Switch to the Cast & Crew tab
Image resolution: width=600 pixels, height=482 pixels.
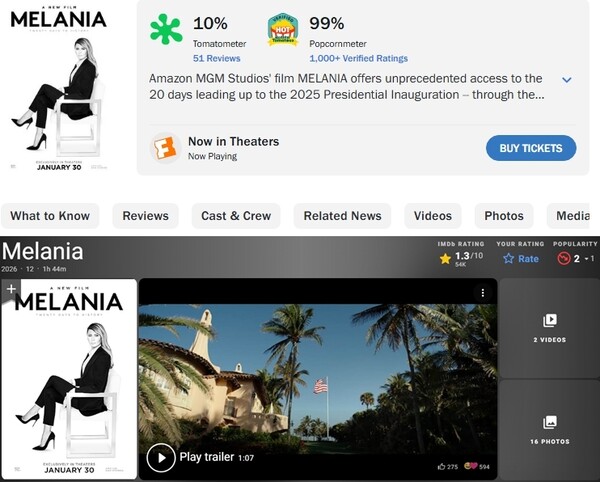236,216
